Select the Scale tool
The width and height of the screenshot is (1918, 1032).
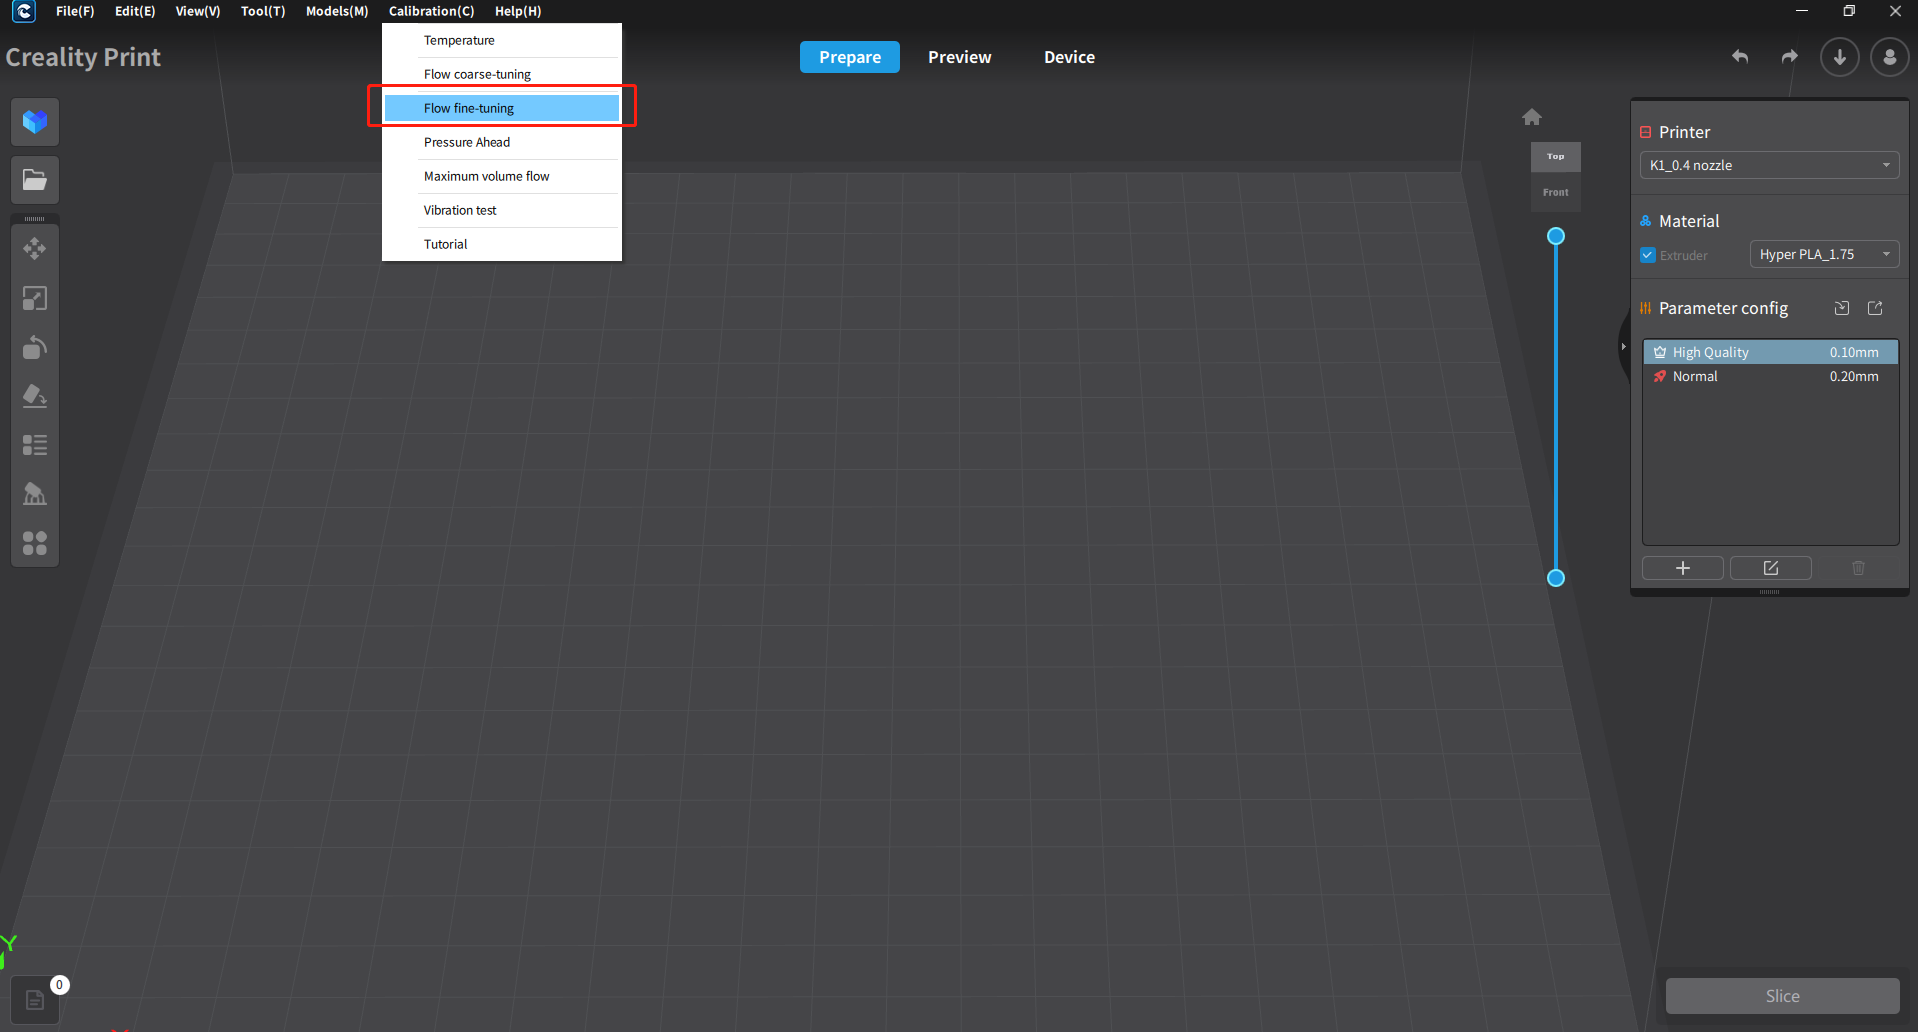click(x=35, y=298)
